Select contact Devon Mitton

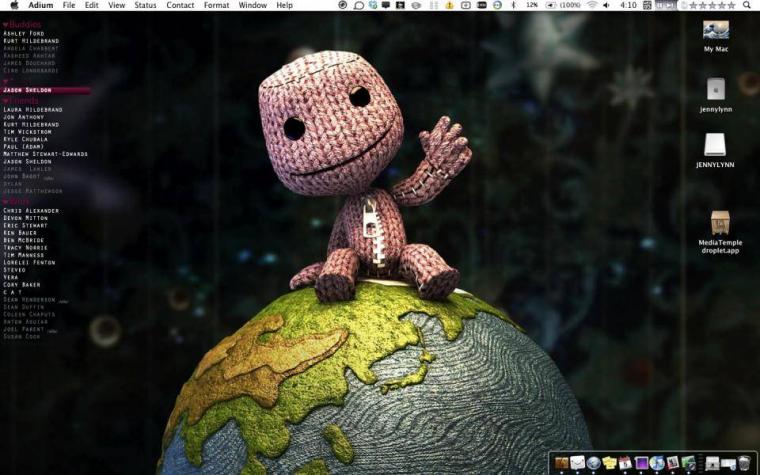pyautogui.click(x=26, y=218)
